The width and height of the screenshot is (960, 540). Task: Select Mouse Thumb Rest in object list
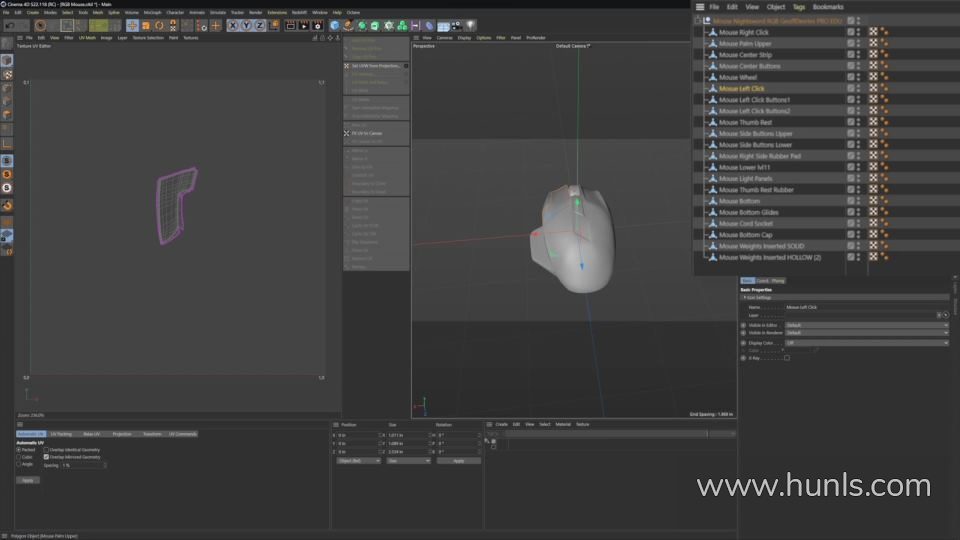745,122
